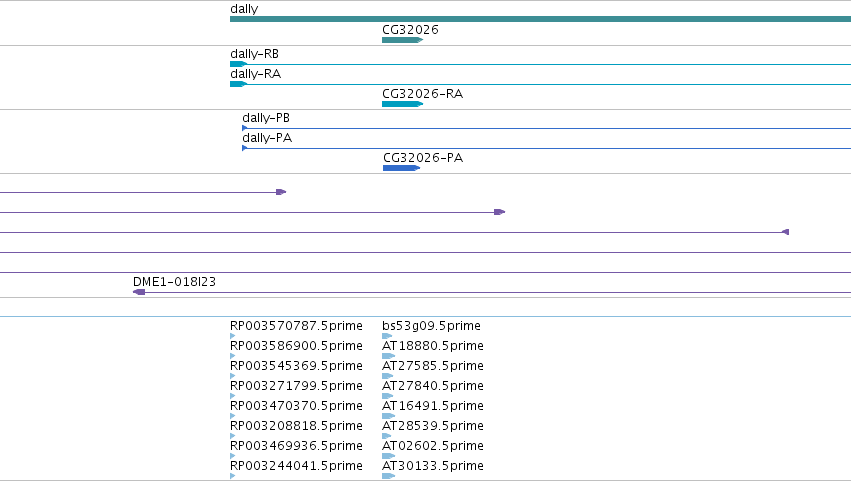Select the AT27840.5prime EST arrow
Image resolution: width=851 pixels, height=481 pixels.
388,396
